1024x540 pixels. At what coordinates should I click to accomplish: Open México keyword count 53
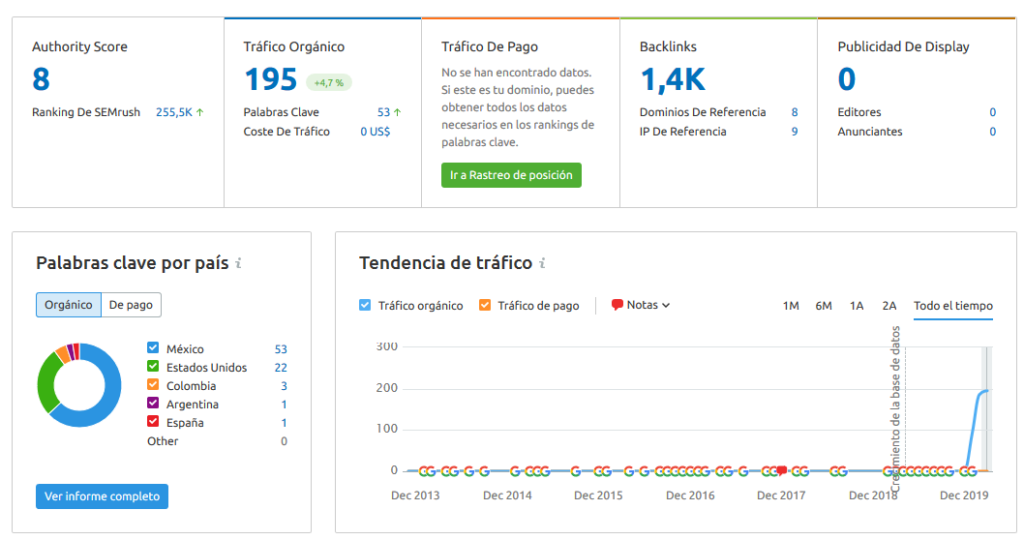tap(281, 349)
